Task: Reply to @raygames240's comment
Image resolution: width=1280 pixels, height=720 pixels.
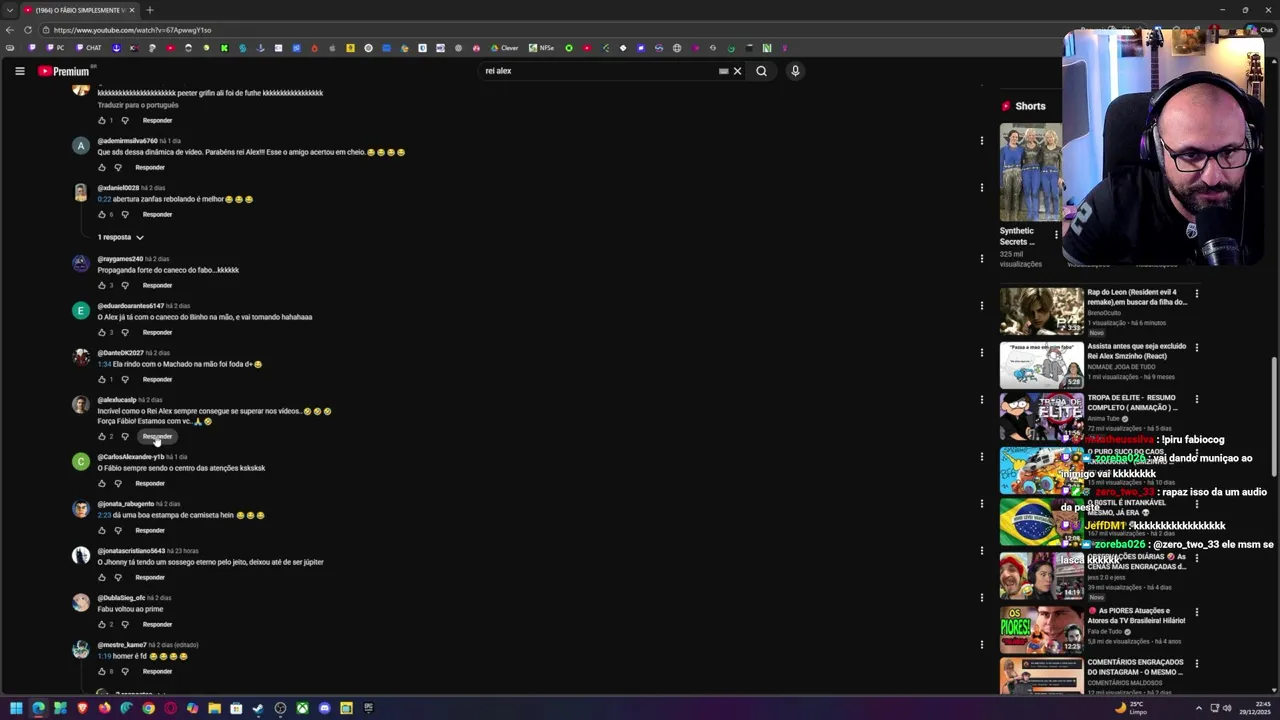Action: click(157, 285)
